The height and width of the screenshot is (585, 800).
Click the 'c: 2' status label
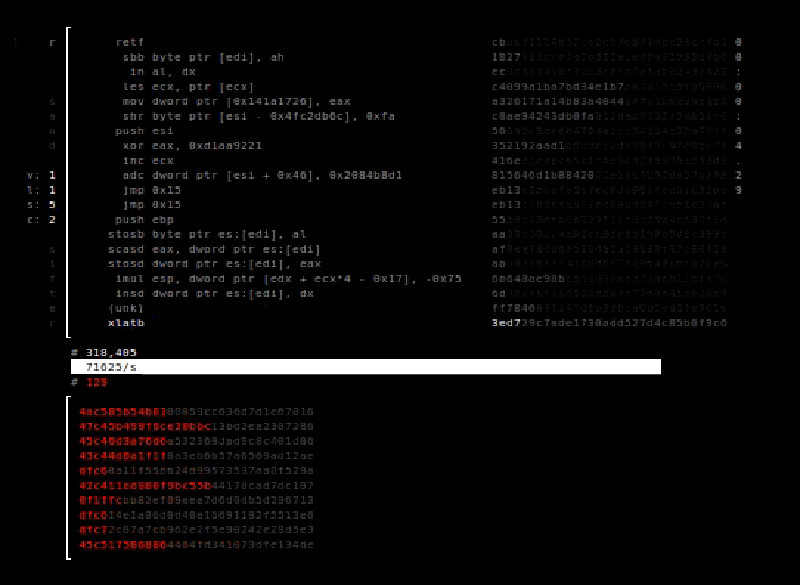click(41, 220)
